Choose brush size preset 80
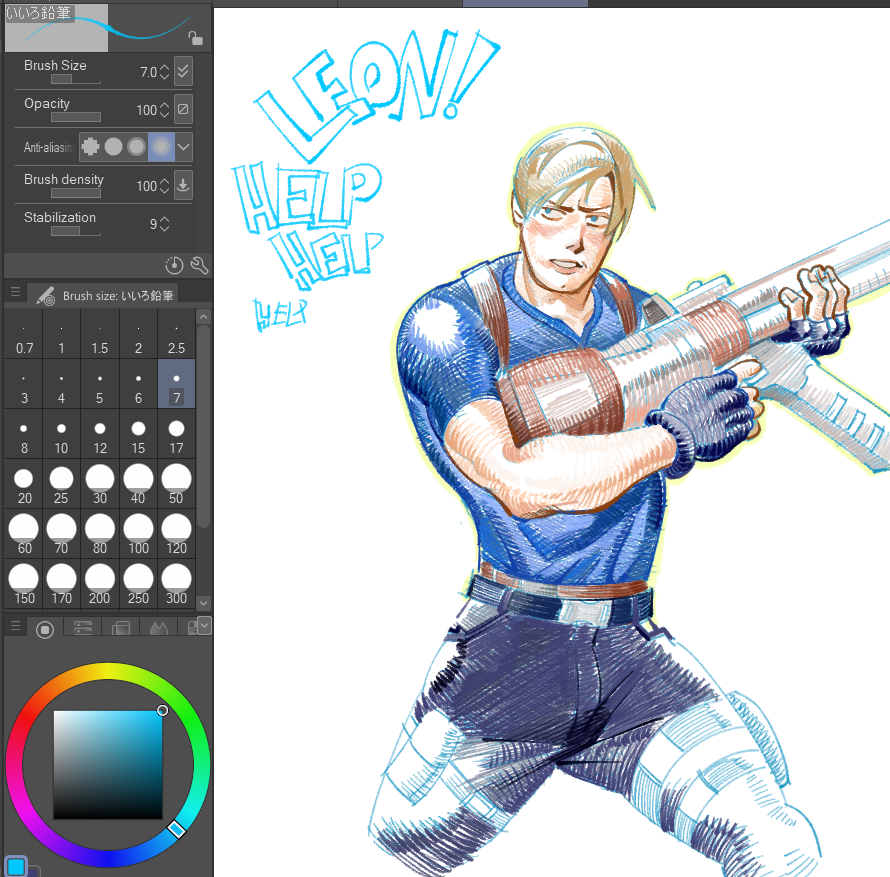 coord(100,534)
